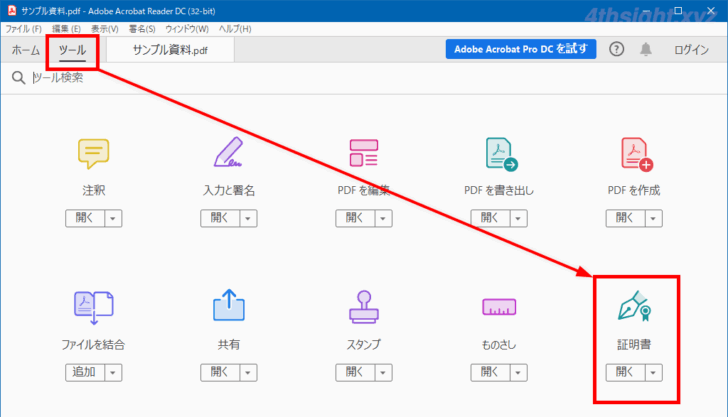The height and width of the screenshot is (417, 728).
Task: Switch to the ホーム tab
Action: (x=26, y=50)
